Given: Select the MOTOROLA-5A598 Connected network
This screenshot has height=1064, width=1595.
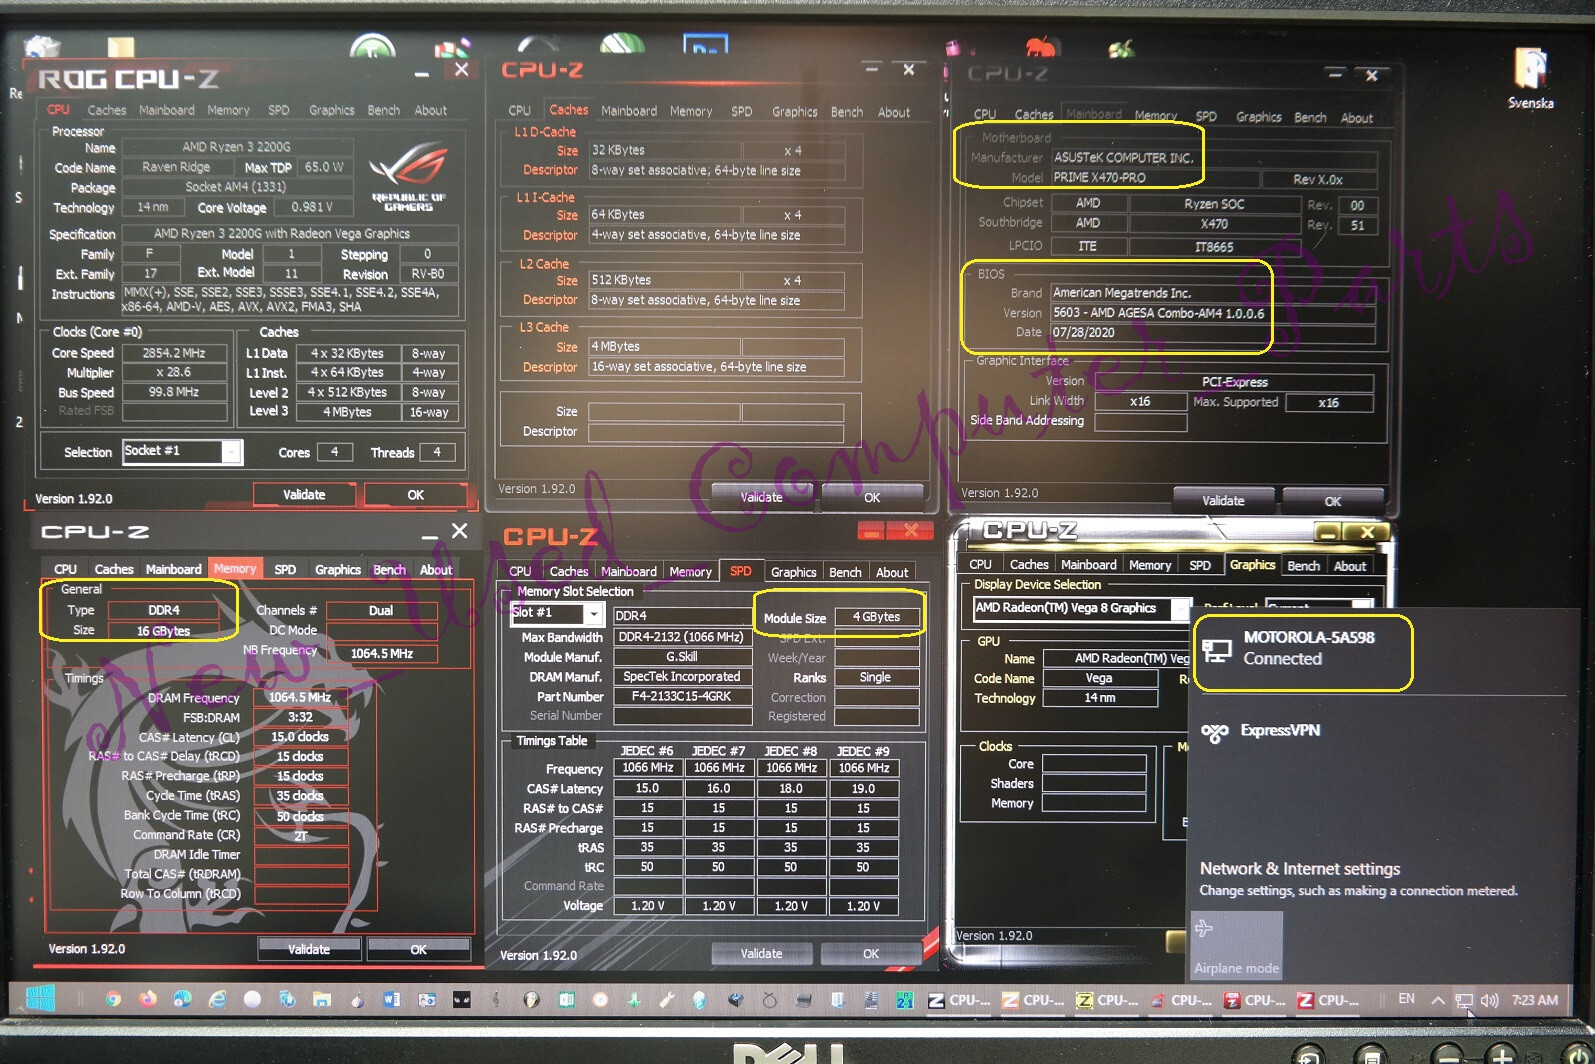Looking at the screenshot, I should [1303, 652].
